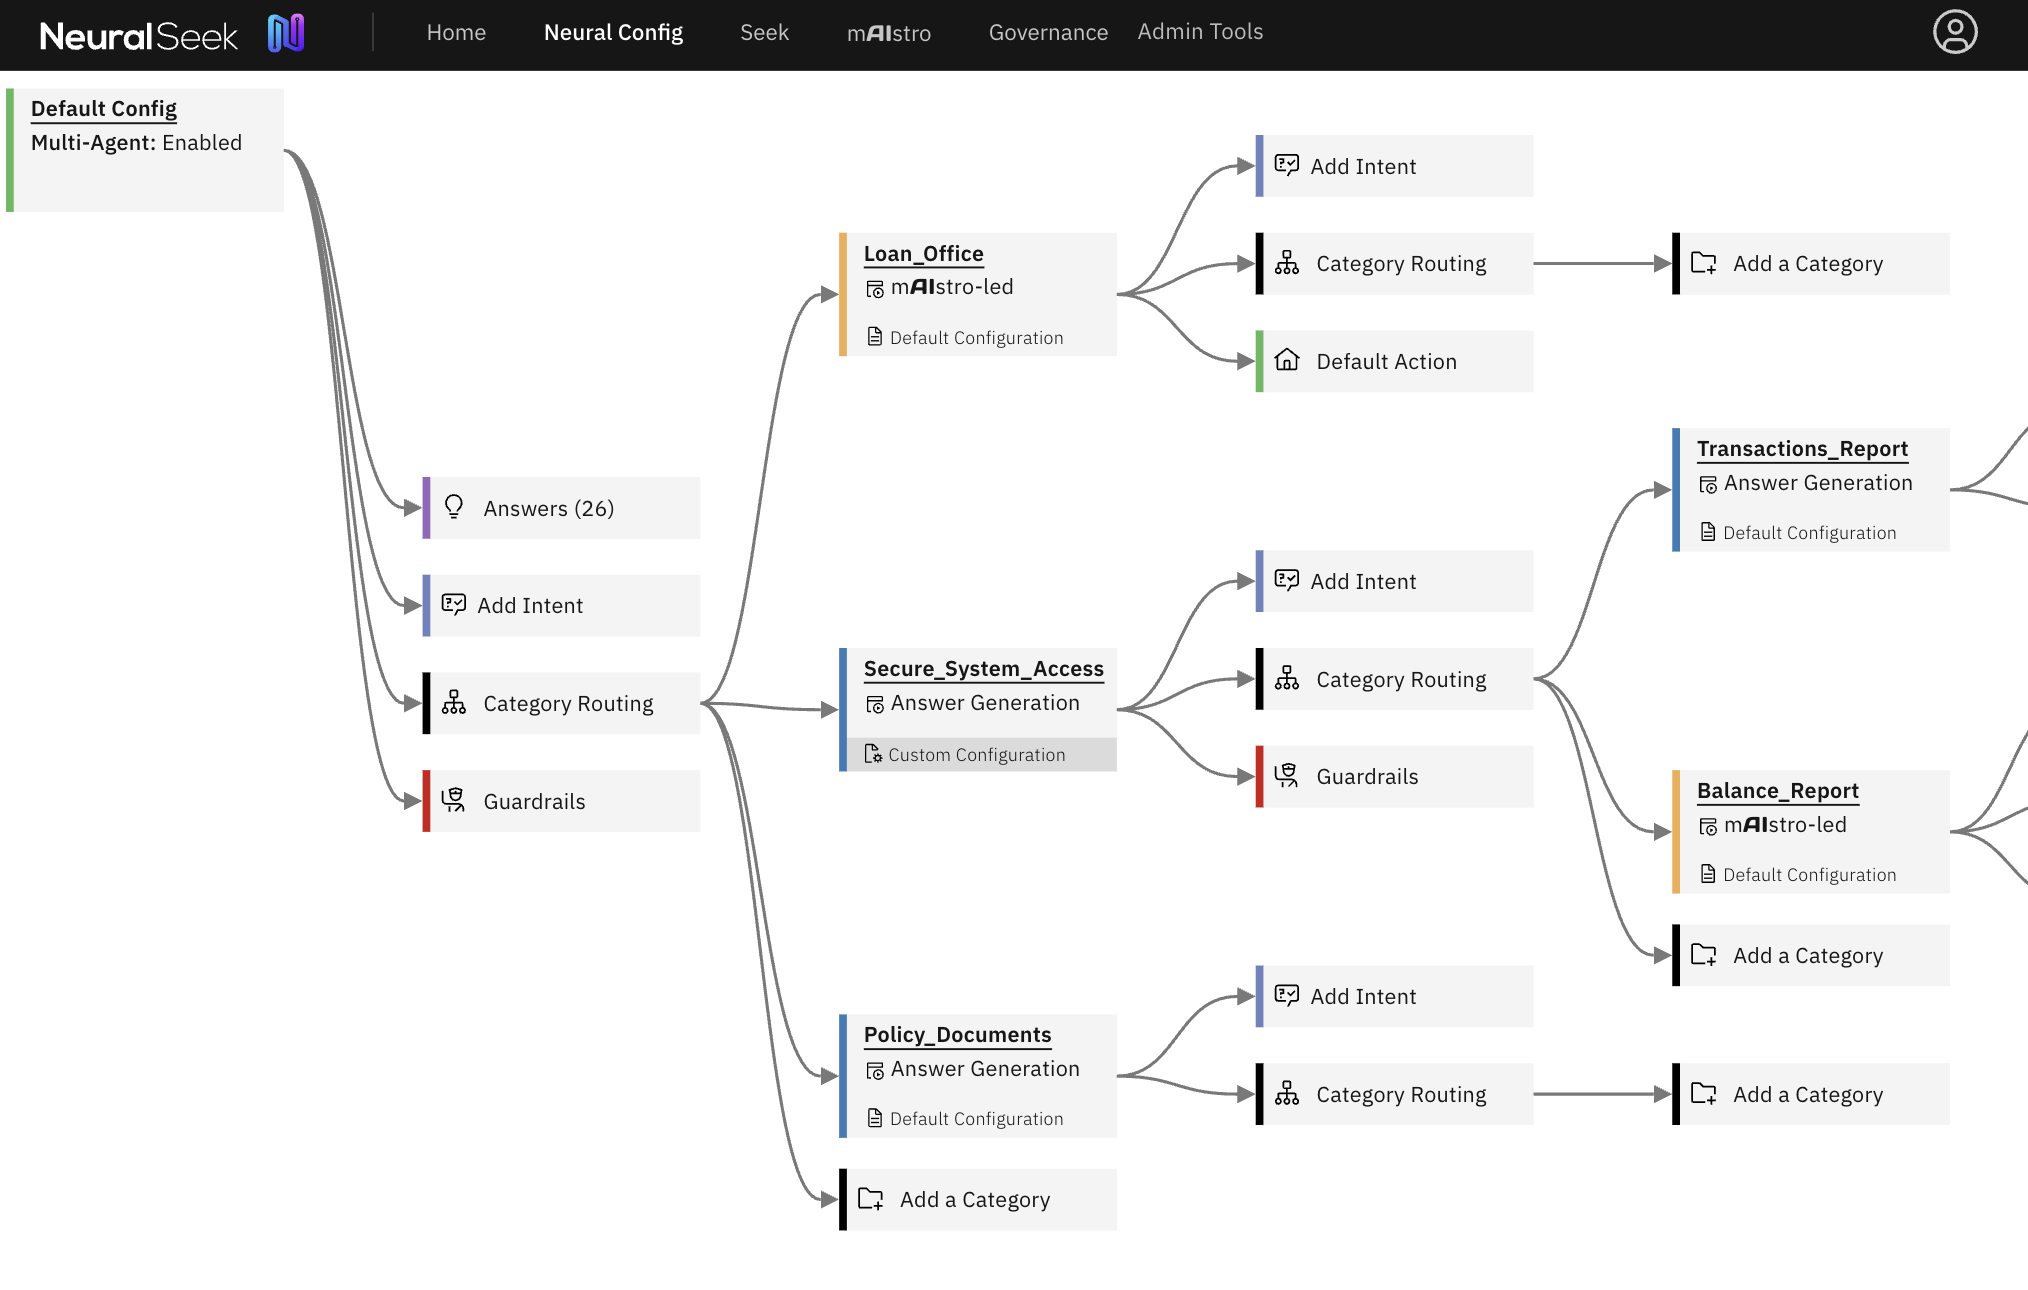Image resolution: width=2028 pixels, height=1290 pixels.
Task: Open the mAIstro navigation item
Action: (x=888, y=33)
